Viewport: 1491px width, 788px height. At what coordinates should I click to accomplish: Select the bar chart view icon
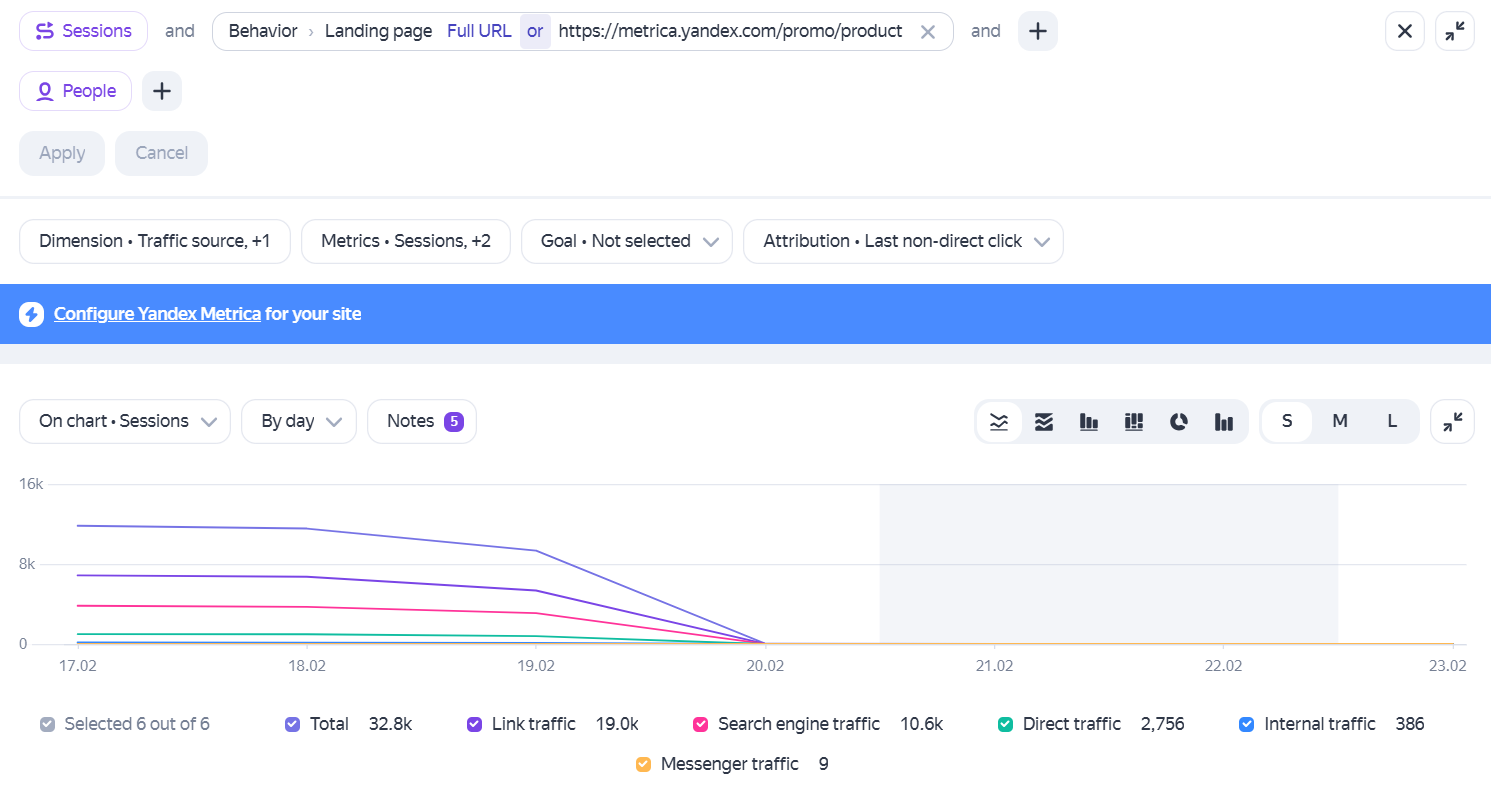(1089, 422)
